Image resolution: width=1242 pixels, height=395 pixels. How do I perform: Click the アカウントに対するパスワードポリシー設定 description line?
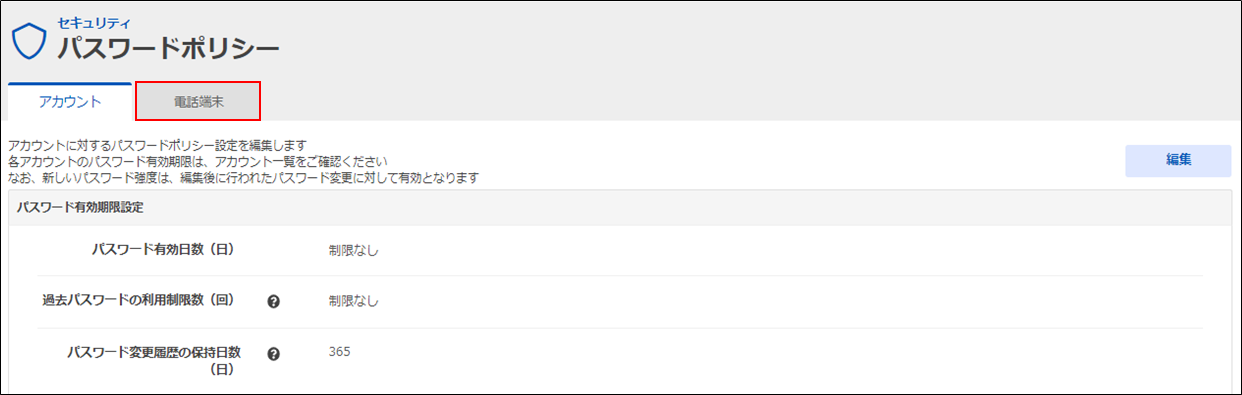click(156, 145)
